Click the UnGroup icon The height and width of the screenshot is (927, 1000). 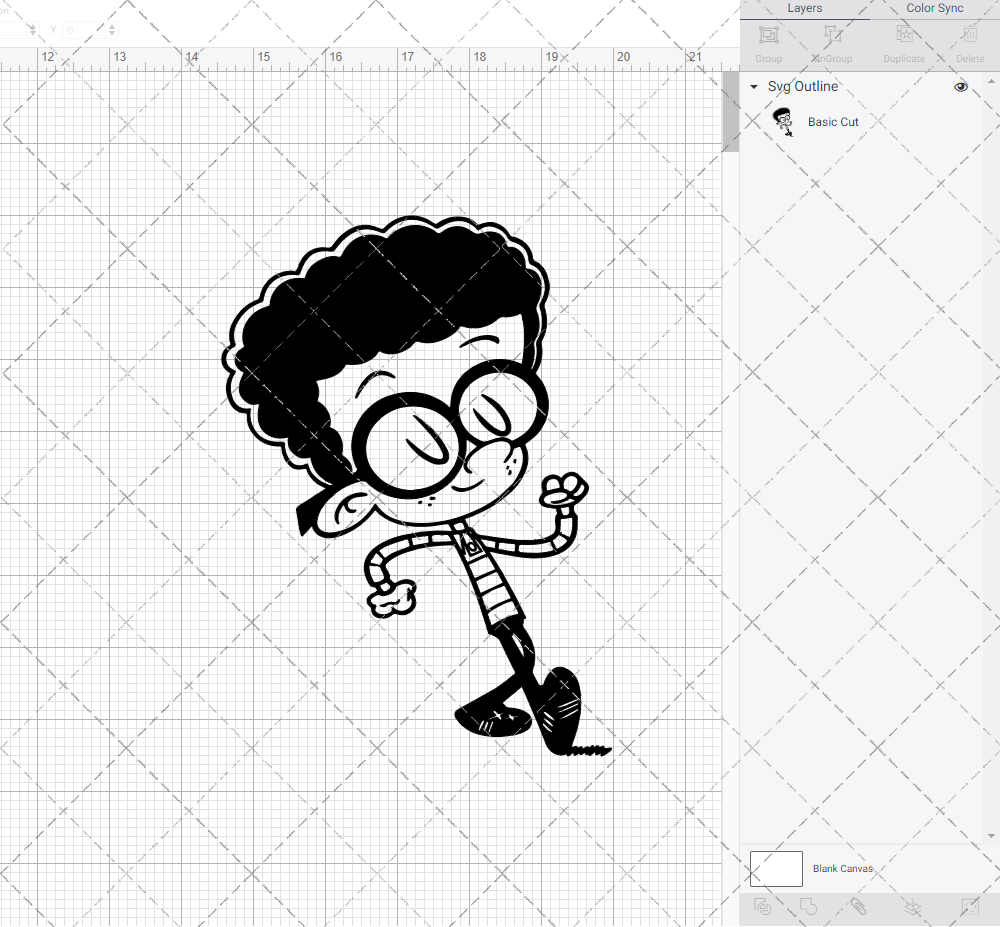click(x=831, y=35)
